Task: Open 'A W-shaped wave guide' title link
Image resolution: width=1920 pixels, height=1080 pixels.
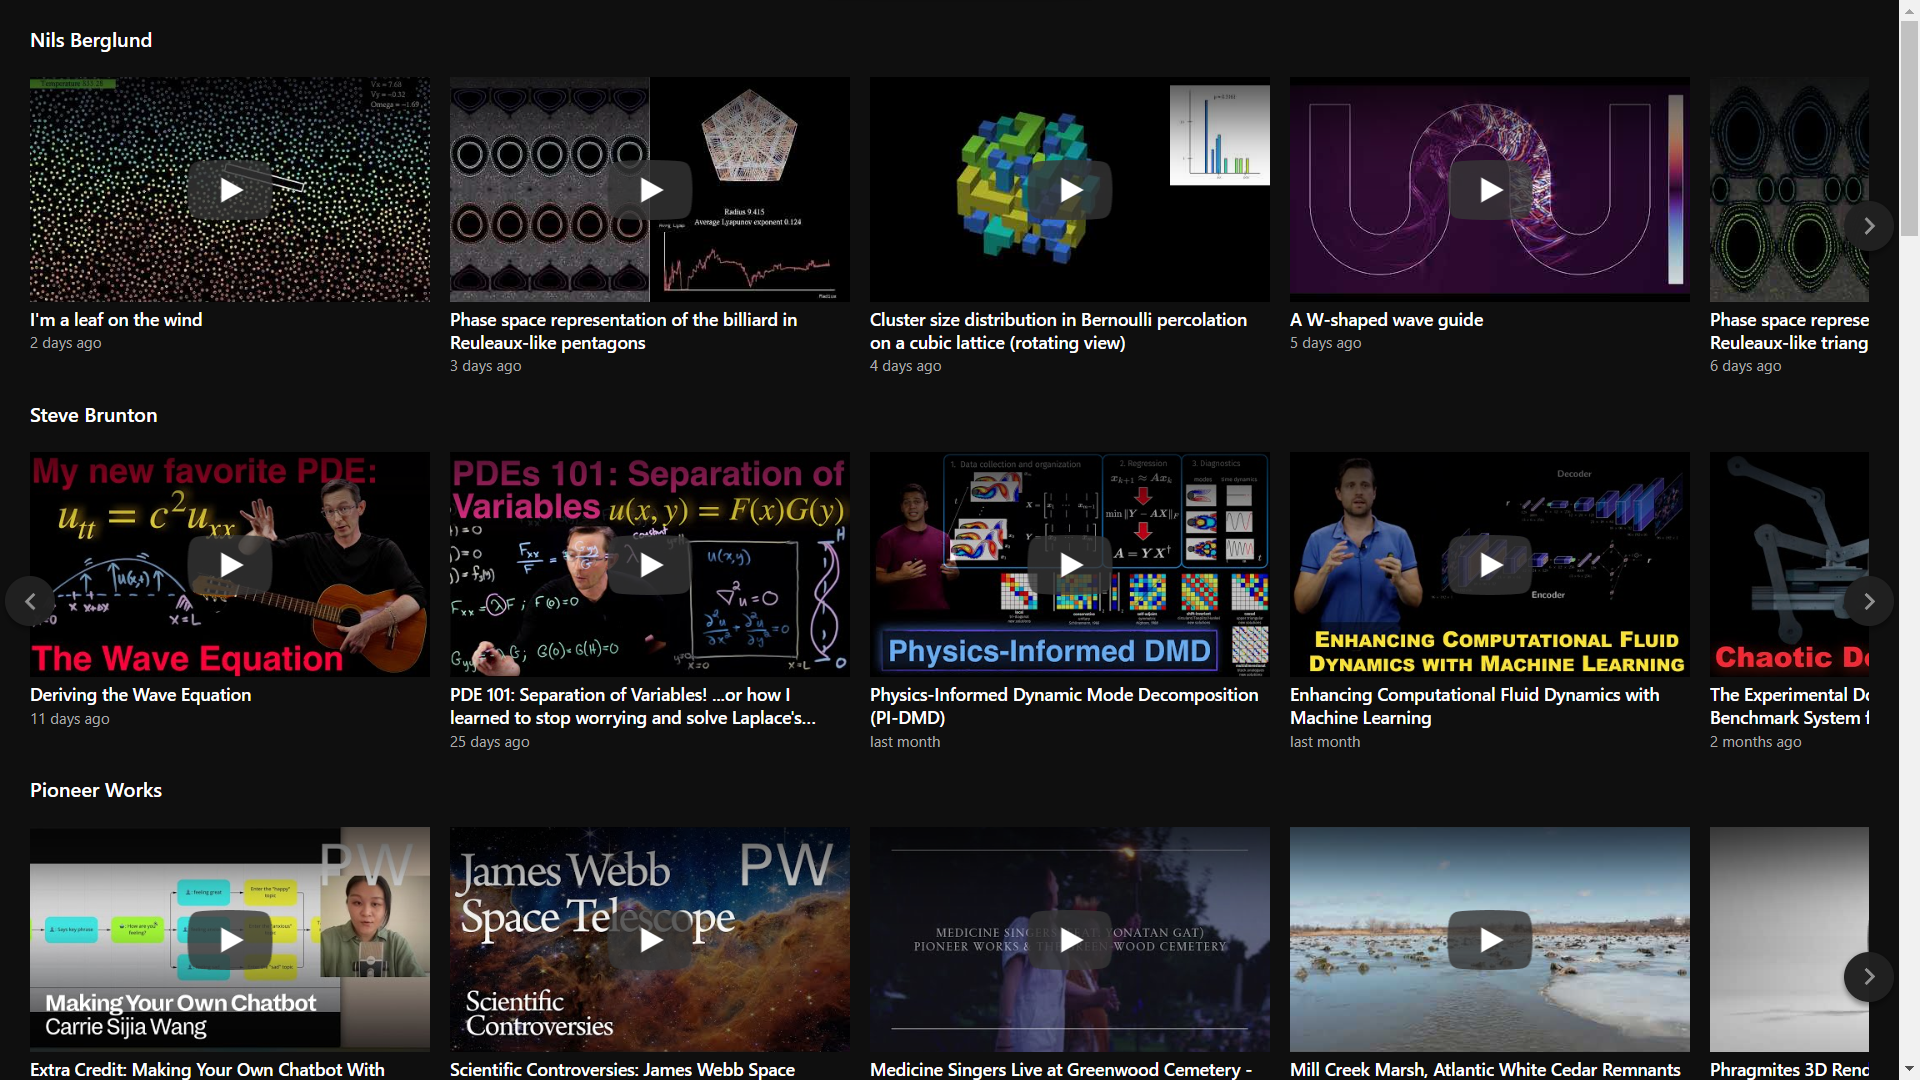Action: click(x=1386, y=320)
